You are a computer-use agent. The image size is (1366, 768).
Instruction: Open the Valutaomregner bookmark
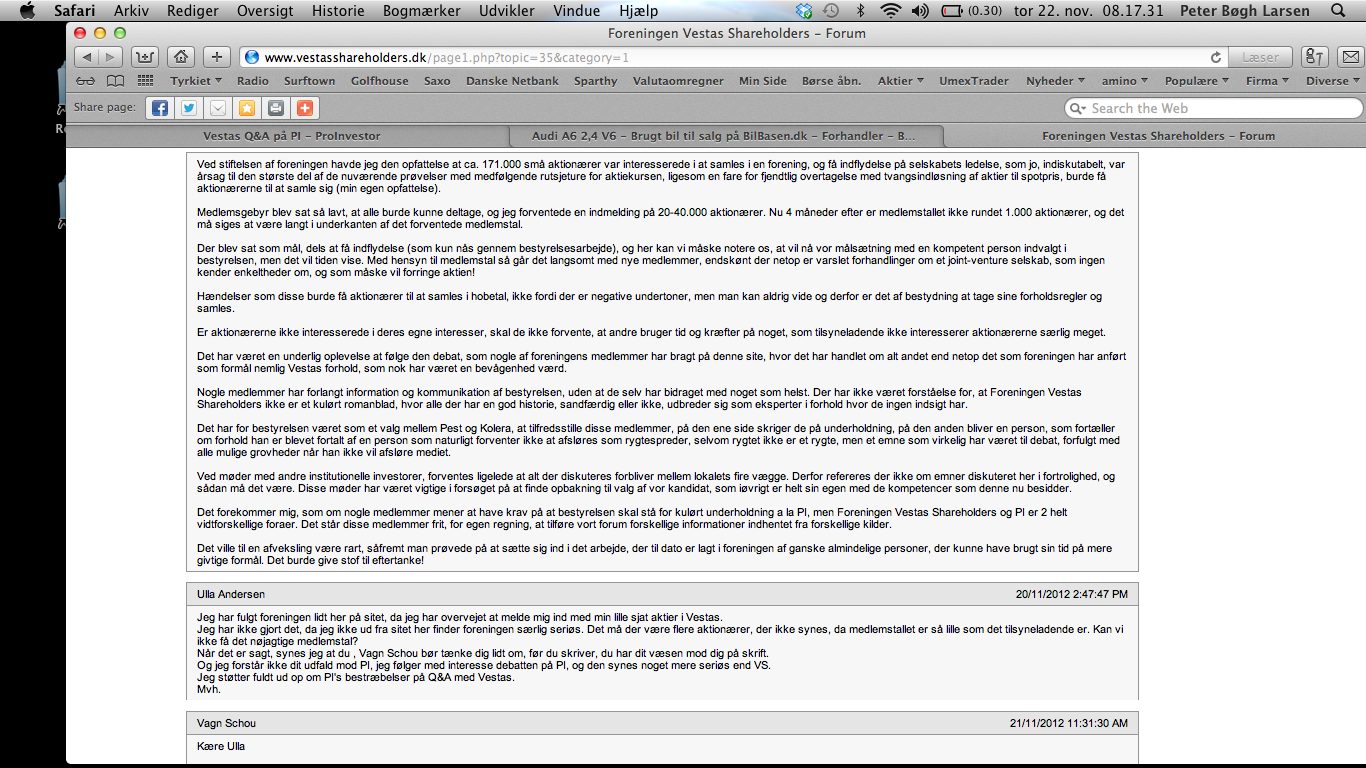pyautogui.click(x=678, y=81)
